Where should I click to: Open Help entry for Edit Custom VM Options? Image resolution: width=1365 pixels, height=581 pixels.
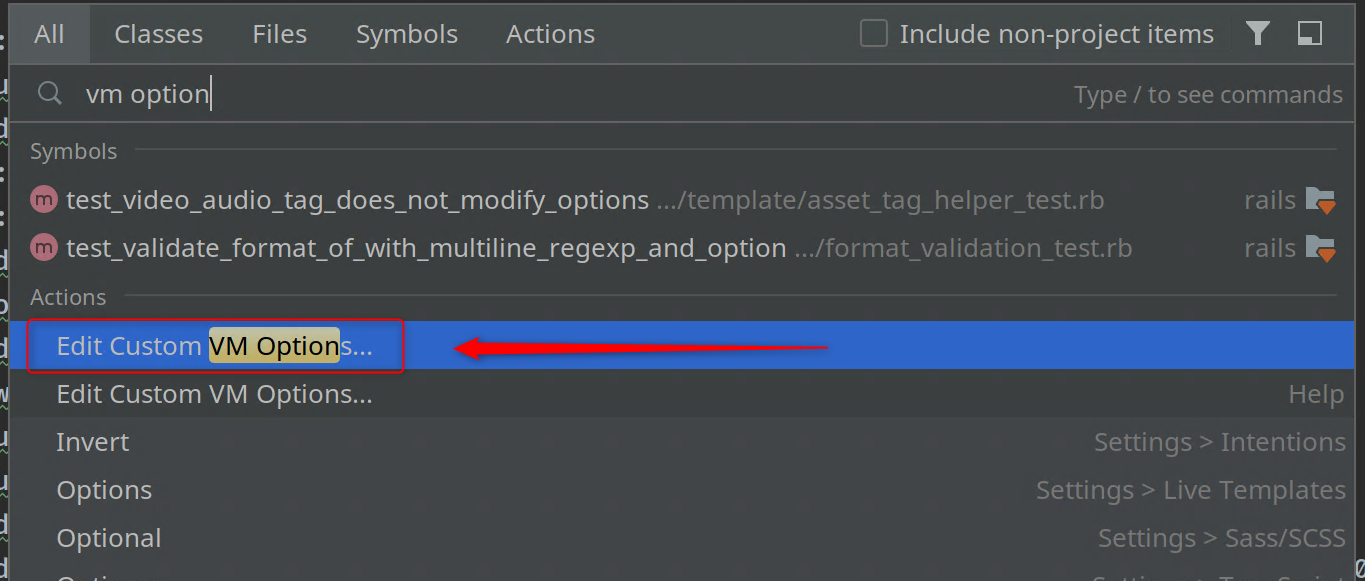click(x=214, y=393)
